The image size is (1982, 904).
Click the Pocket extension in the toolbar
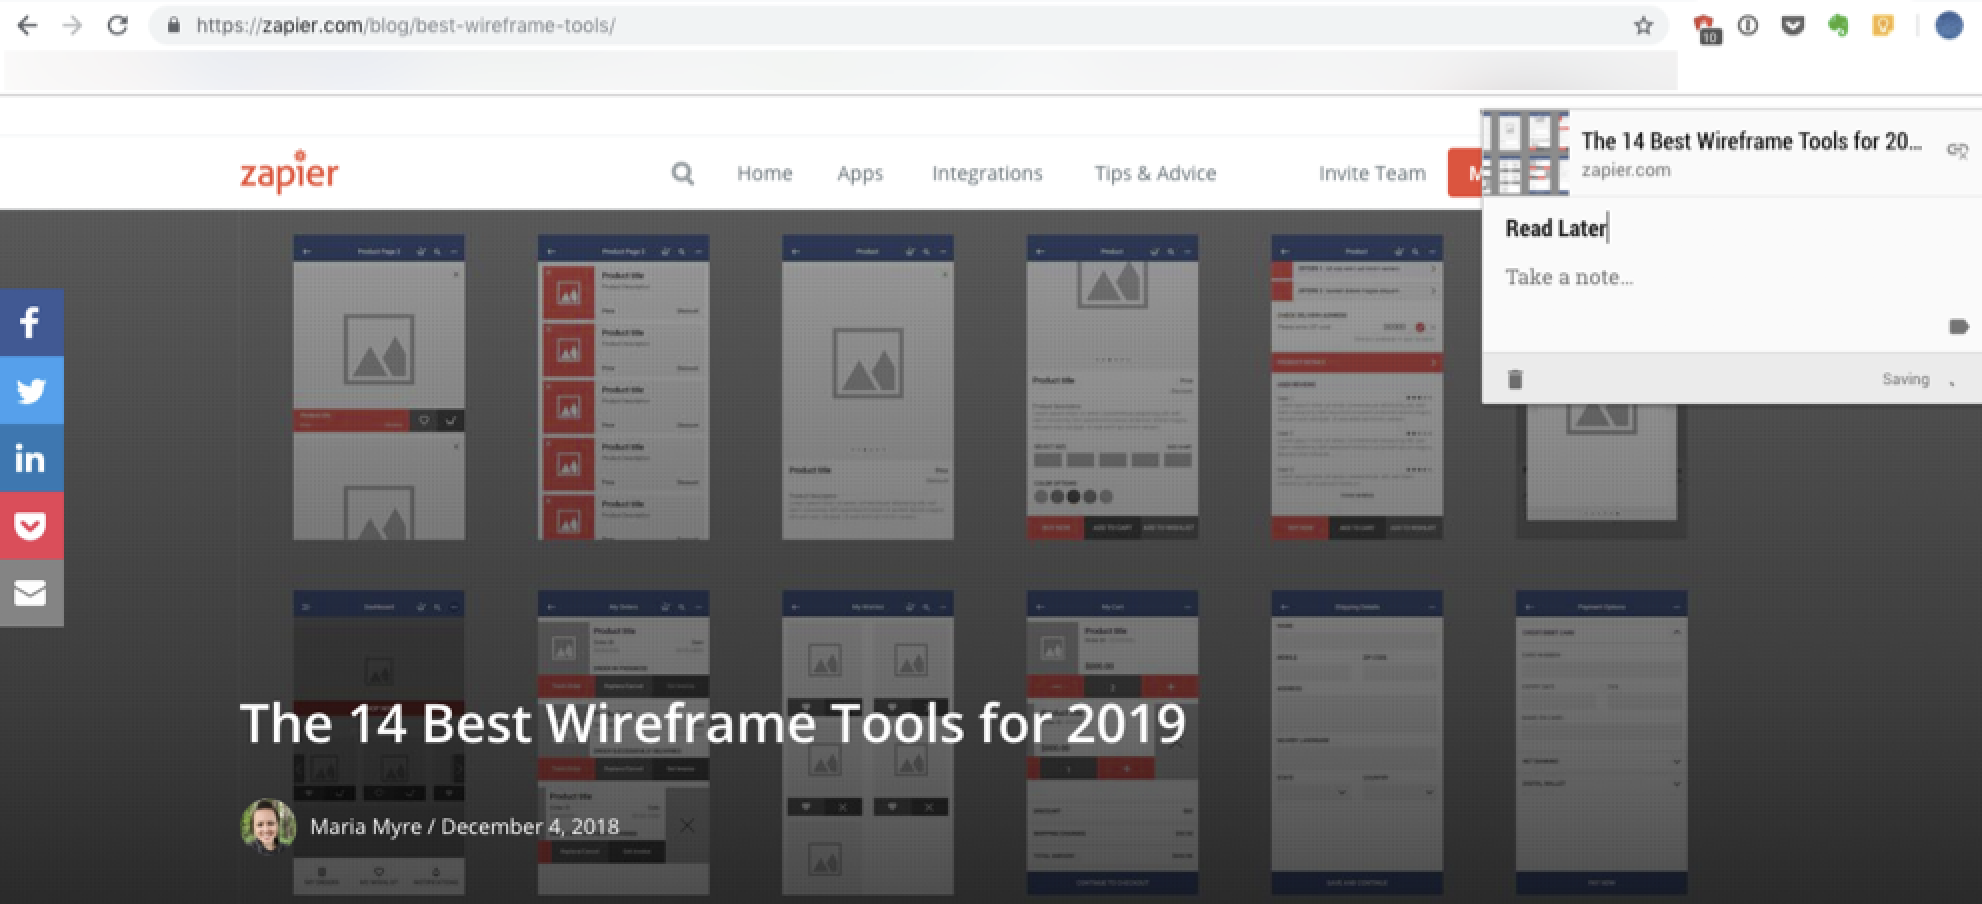point(1793,26)
